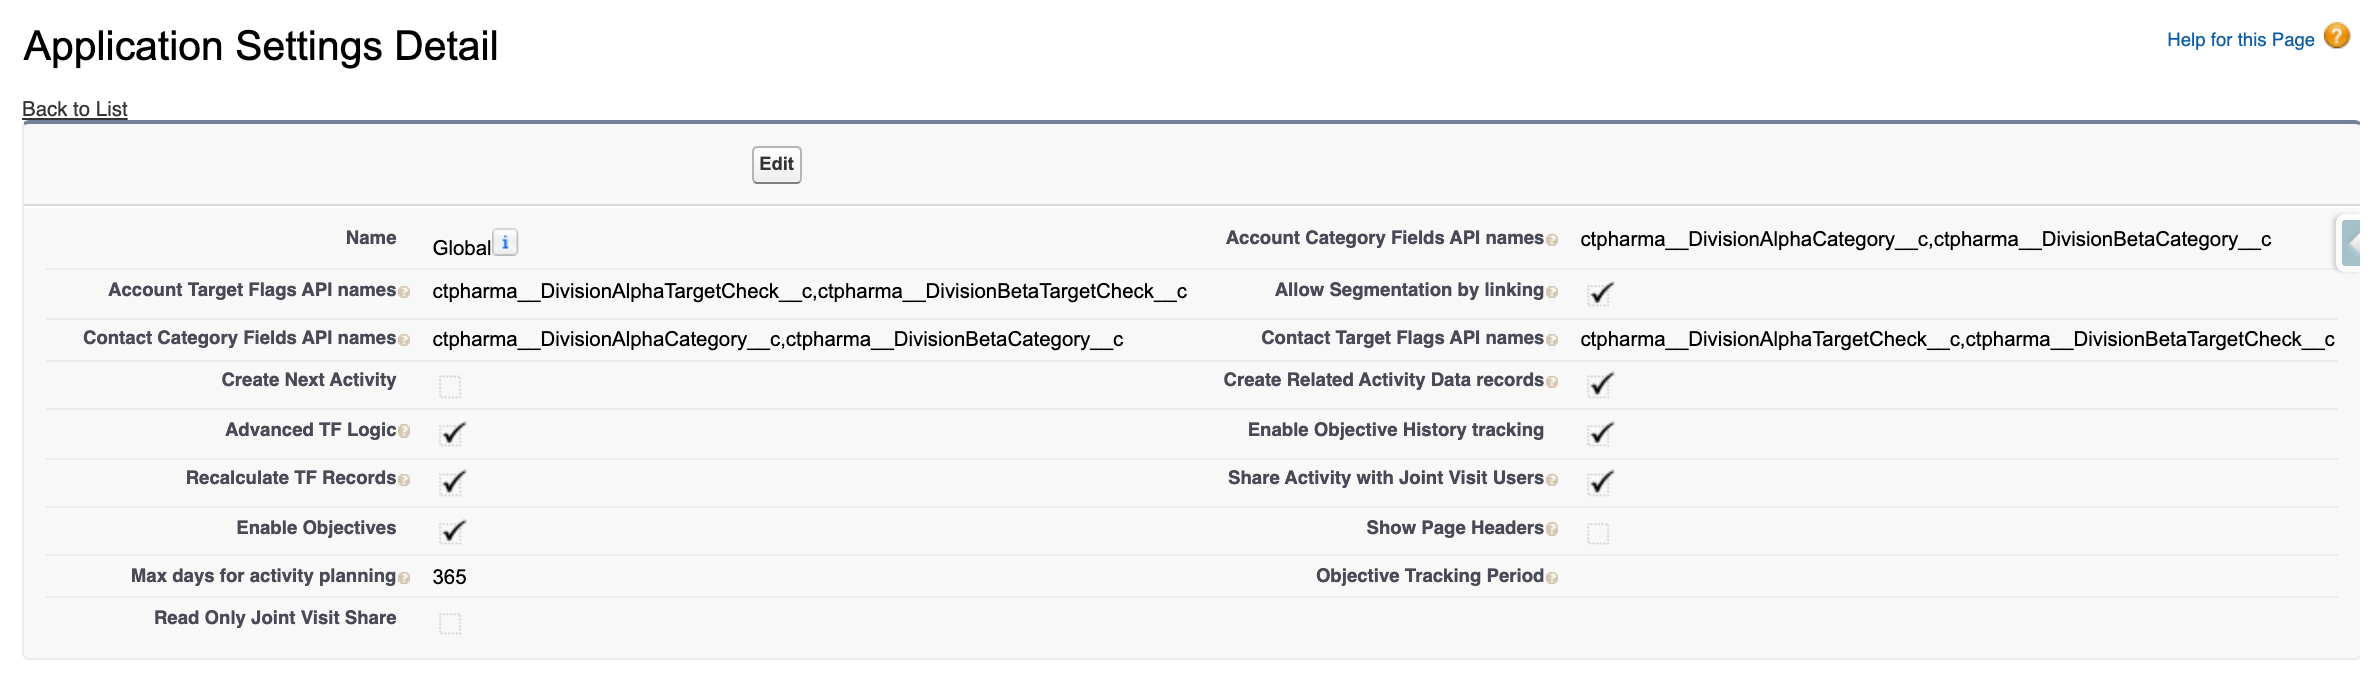Toggle the Show Page Headers checkbox
The image size is (2380, 688).
pyautogui.click(x=1598, y=534)
